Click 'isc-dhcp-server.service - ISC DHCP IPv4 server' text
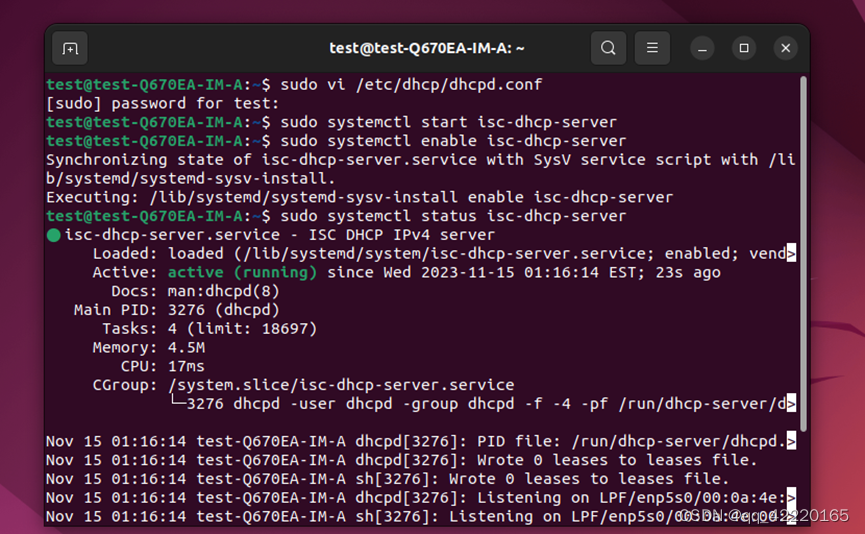Viewport: 865px width, 534px height. 280,234
